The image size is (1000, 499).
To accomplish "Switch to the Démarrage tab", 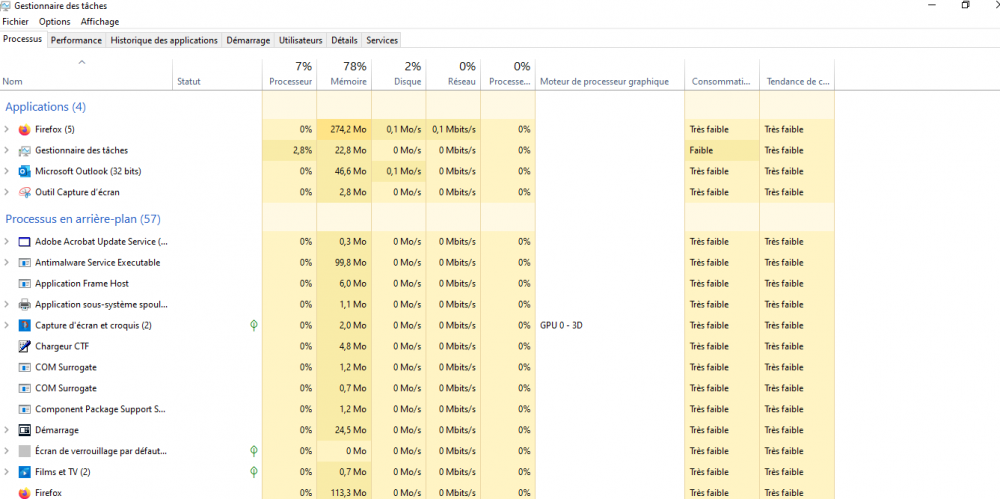I will pos(248,40).
